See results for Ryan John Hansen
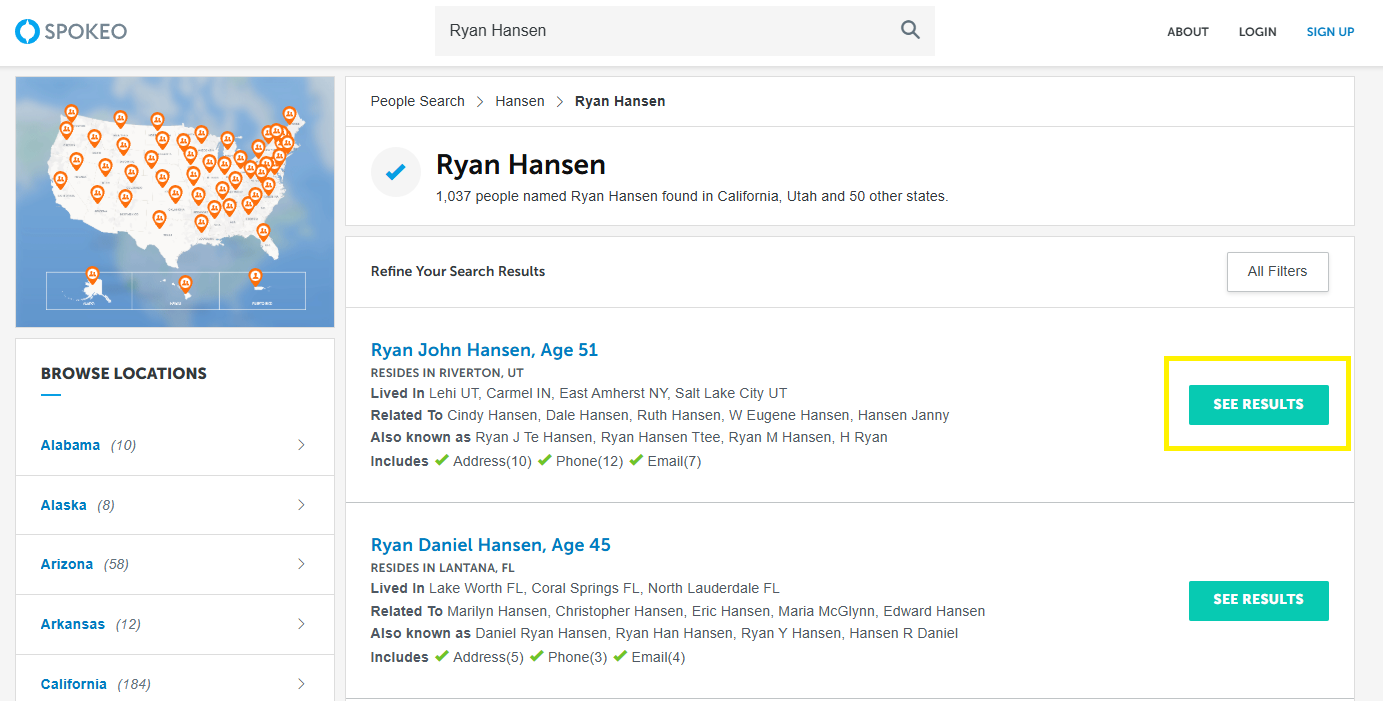 point(1258,405)
